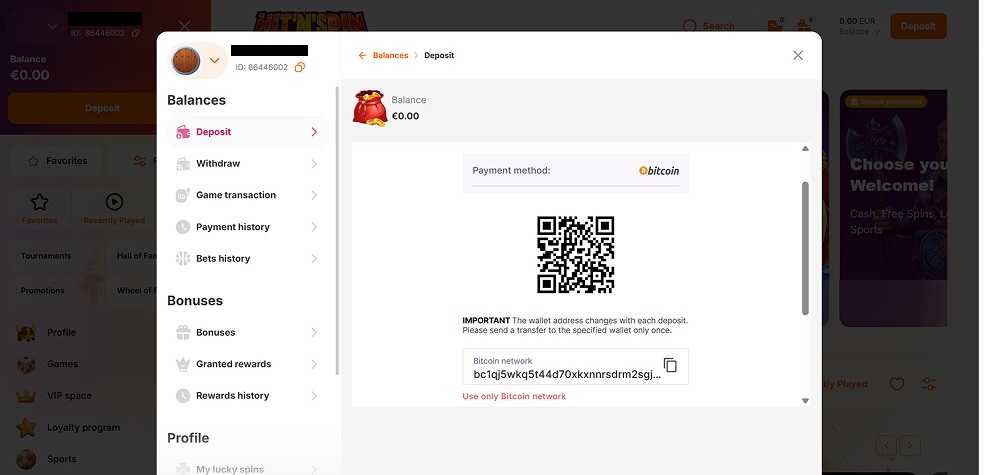Close the background sidebar with X
Image resolution: width=985 pixels, height=475 pixels.
pos(184,26)
